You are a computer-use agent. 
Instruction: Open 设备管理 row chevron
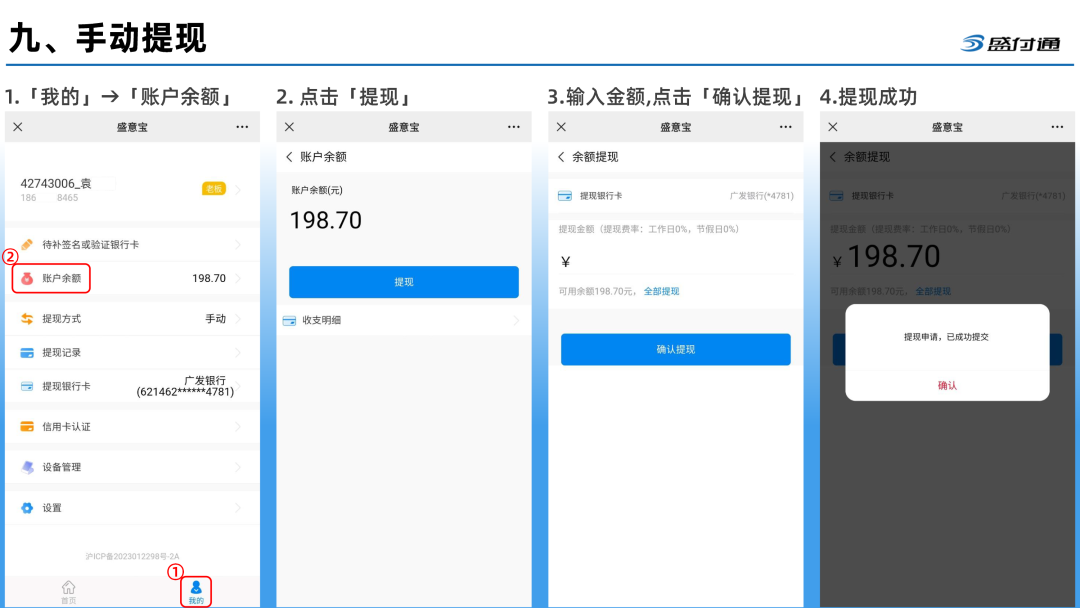[x=238, y=467]
